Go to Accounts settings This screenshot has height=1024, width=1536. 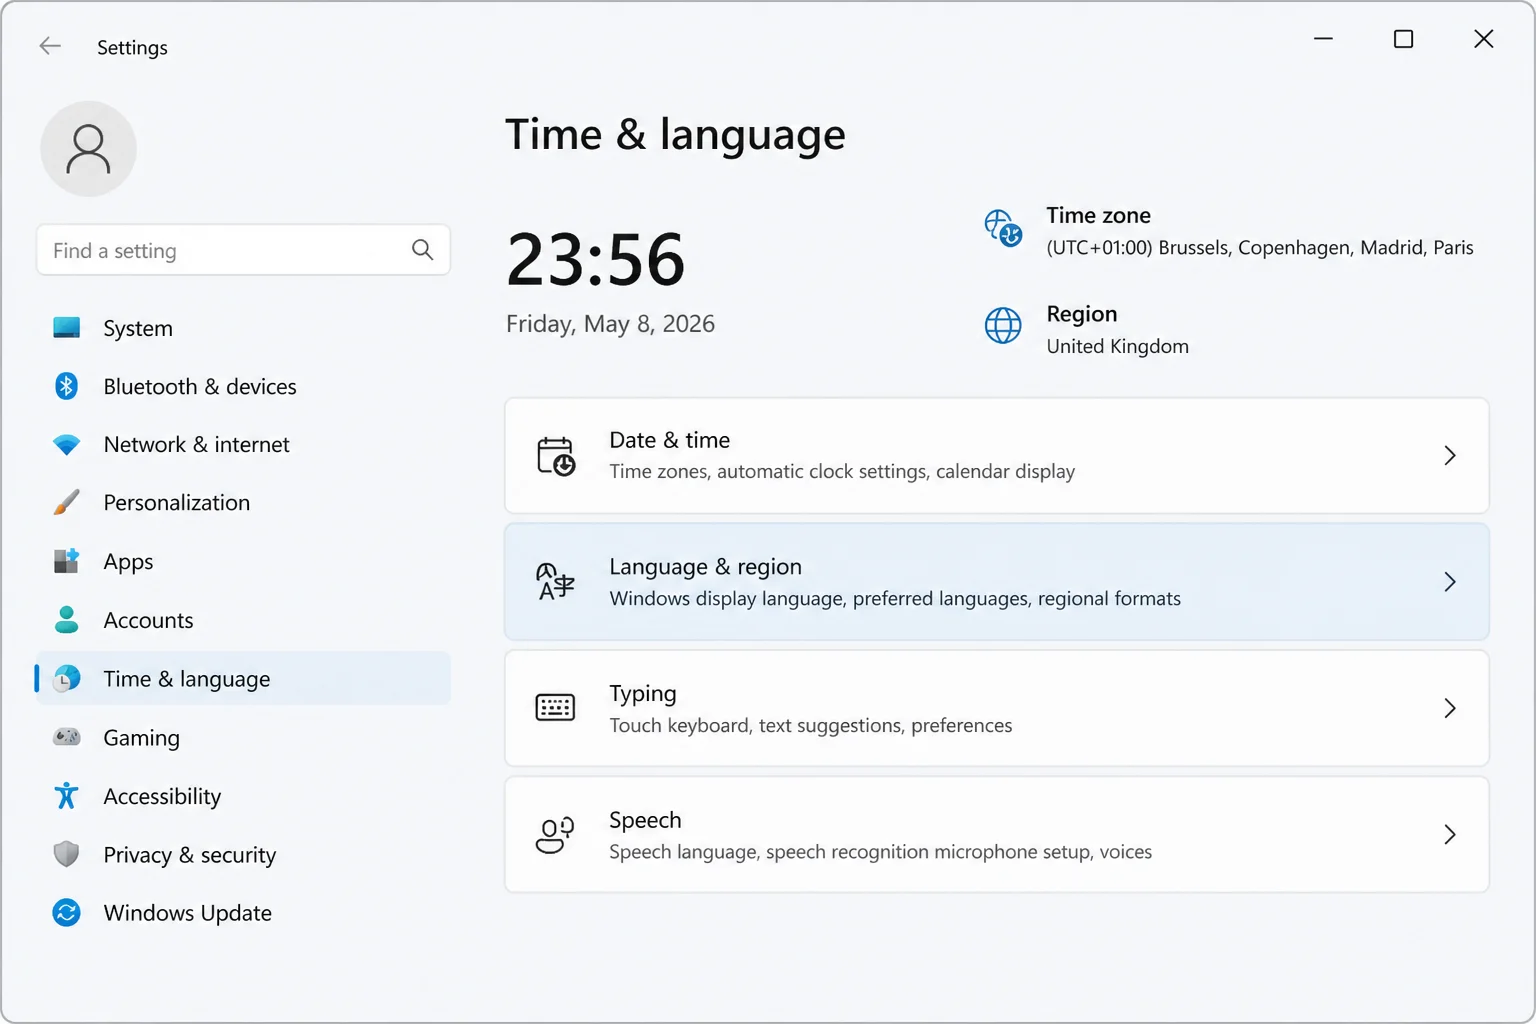(243, 620)
